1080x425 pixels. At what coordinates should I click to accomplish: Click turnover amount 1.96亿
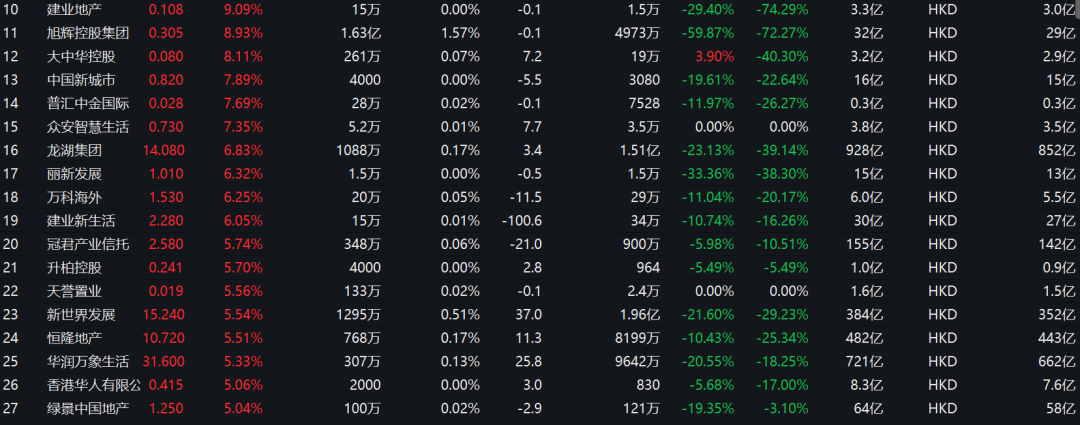coord(640,314)
